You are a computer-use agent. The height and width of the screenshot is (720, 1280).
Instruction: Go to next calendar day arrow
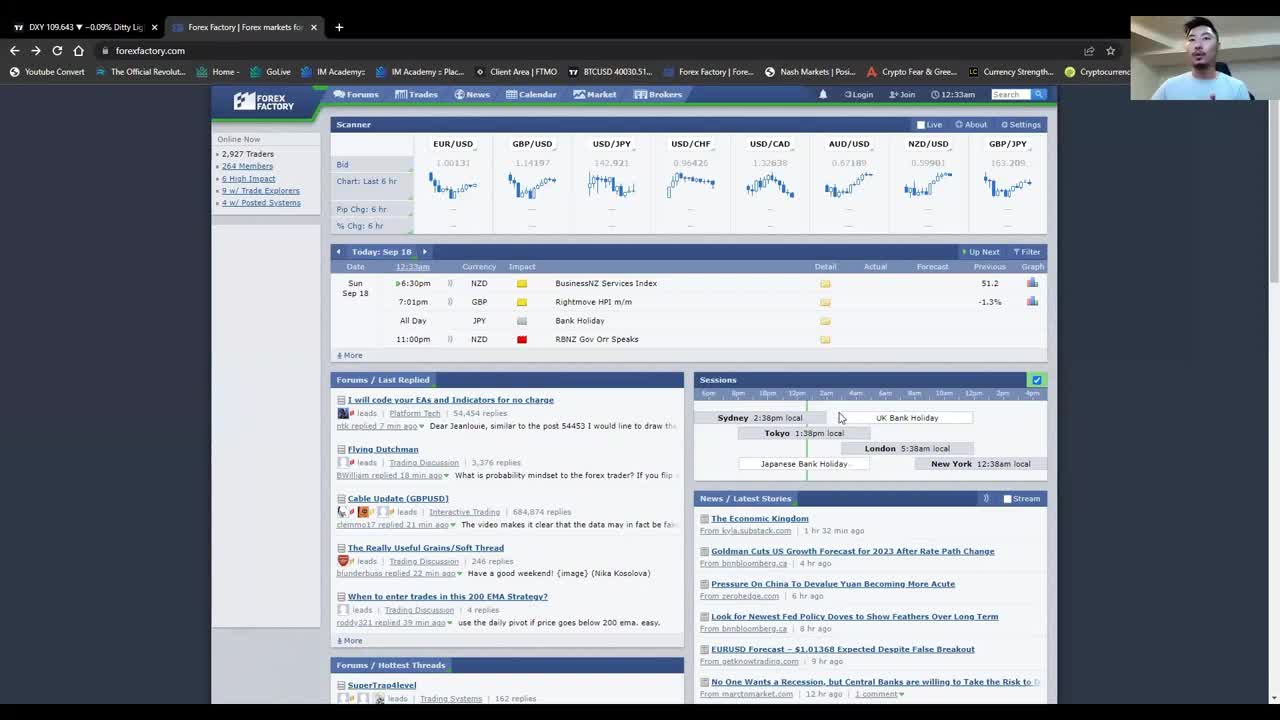[424, 252]
